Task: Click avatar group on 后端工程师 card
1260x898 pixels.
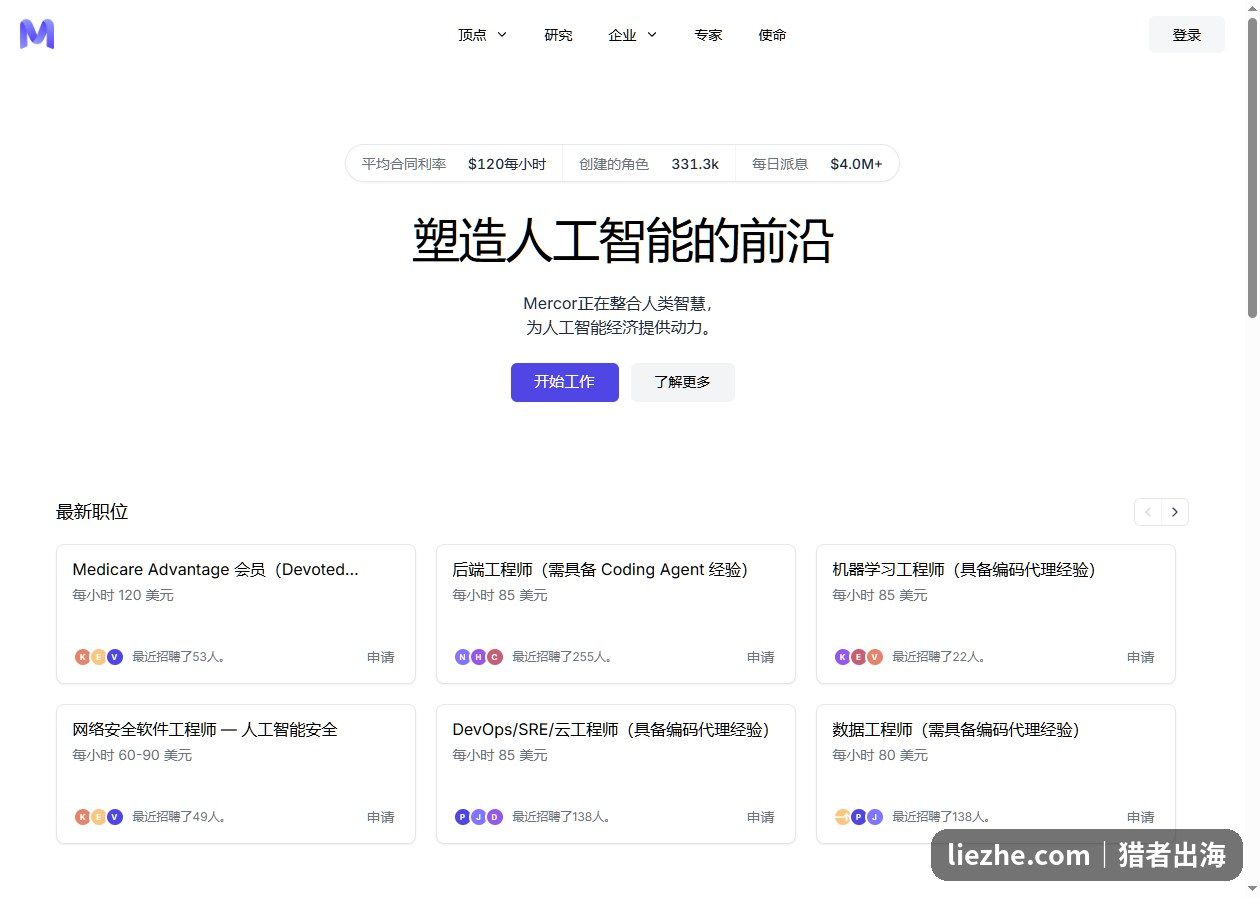Action: click(x=479, y=657)
